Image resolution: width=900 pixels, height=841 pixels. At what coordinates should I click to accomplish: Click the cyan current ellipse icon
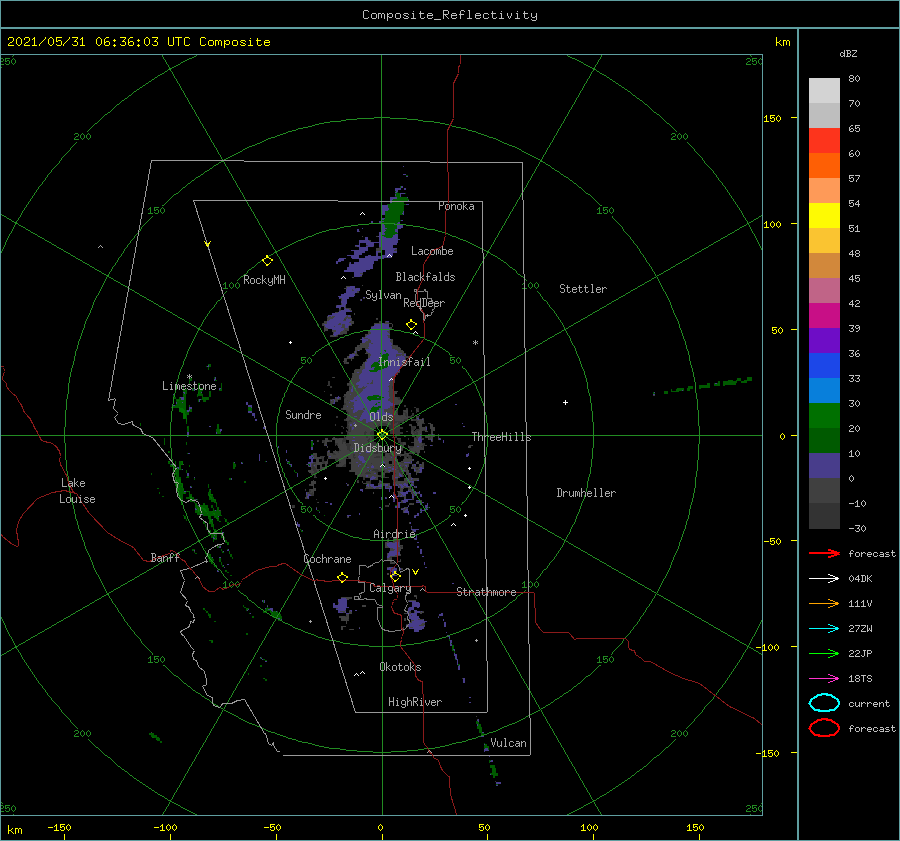coord(824,703)
